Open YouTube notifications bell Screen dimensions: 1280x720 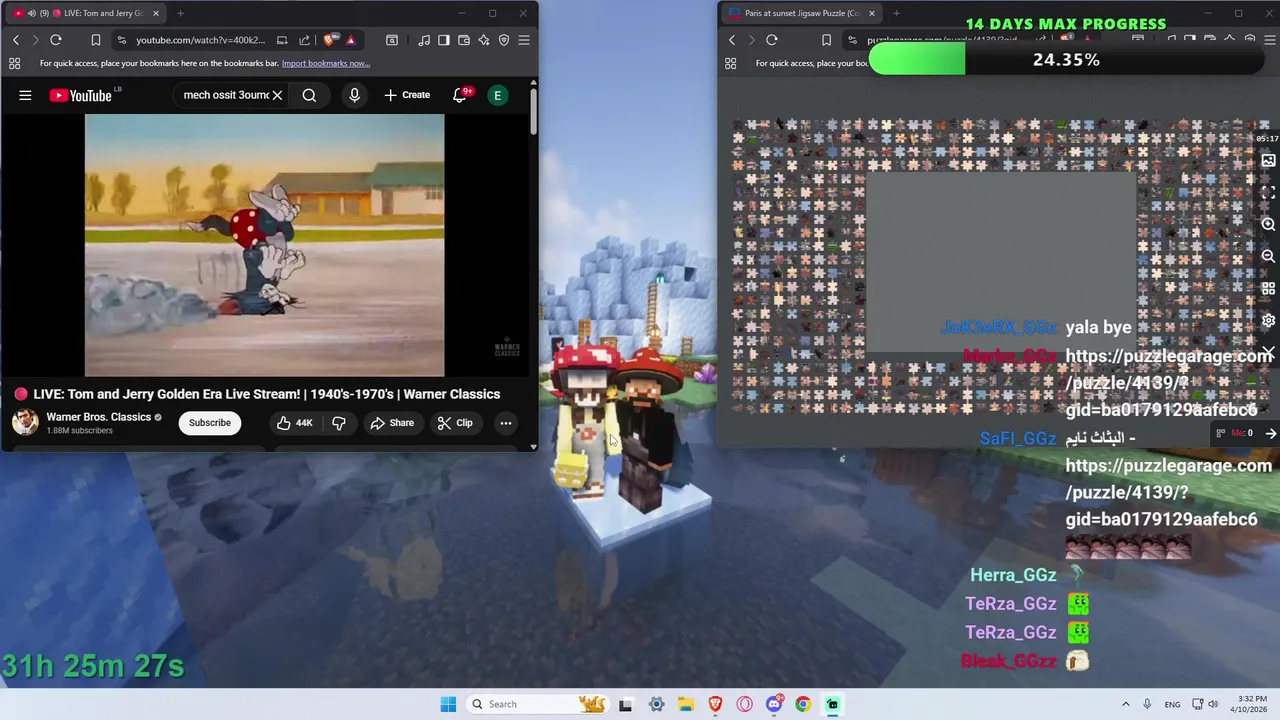(460, 95)
